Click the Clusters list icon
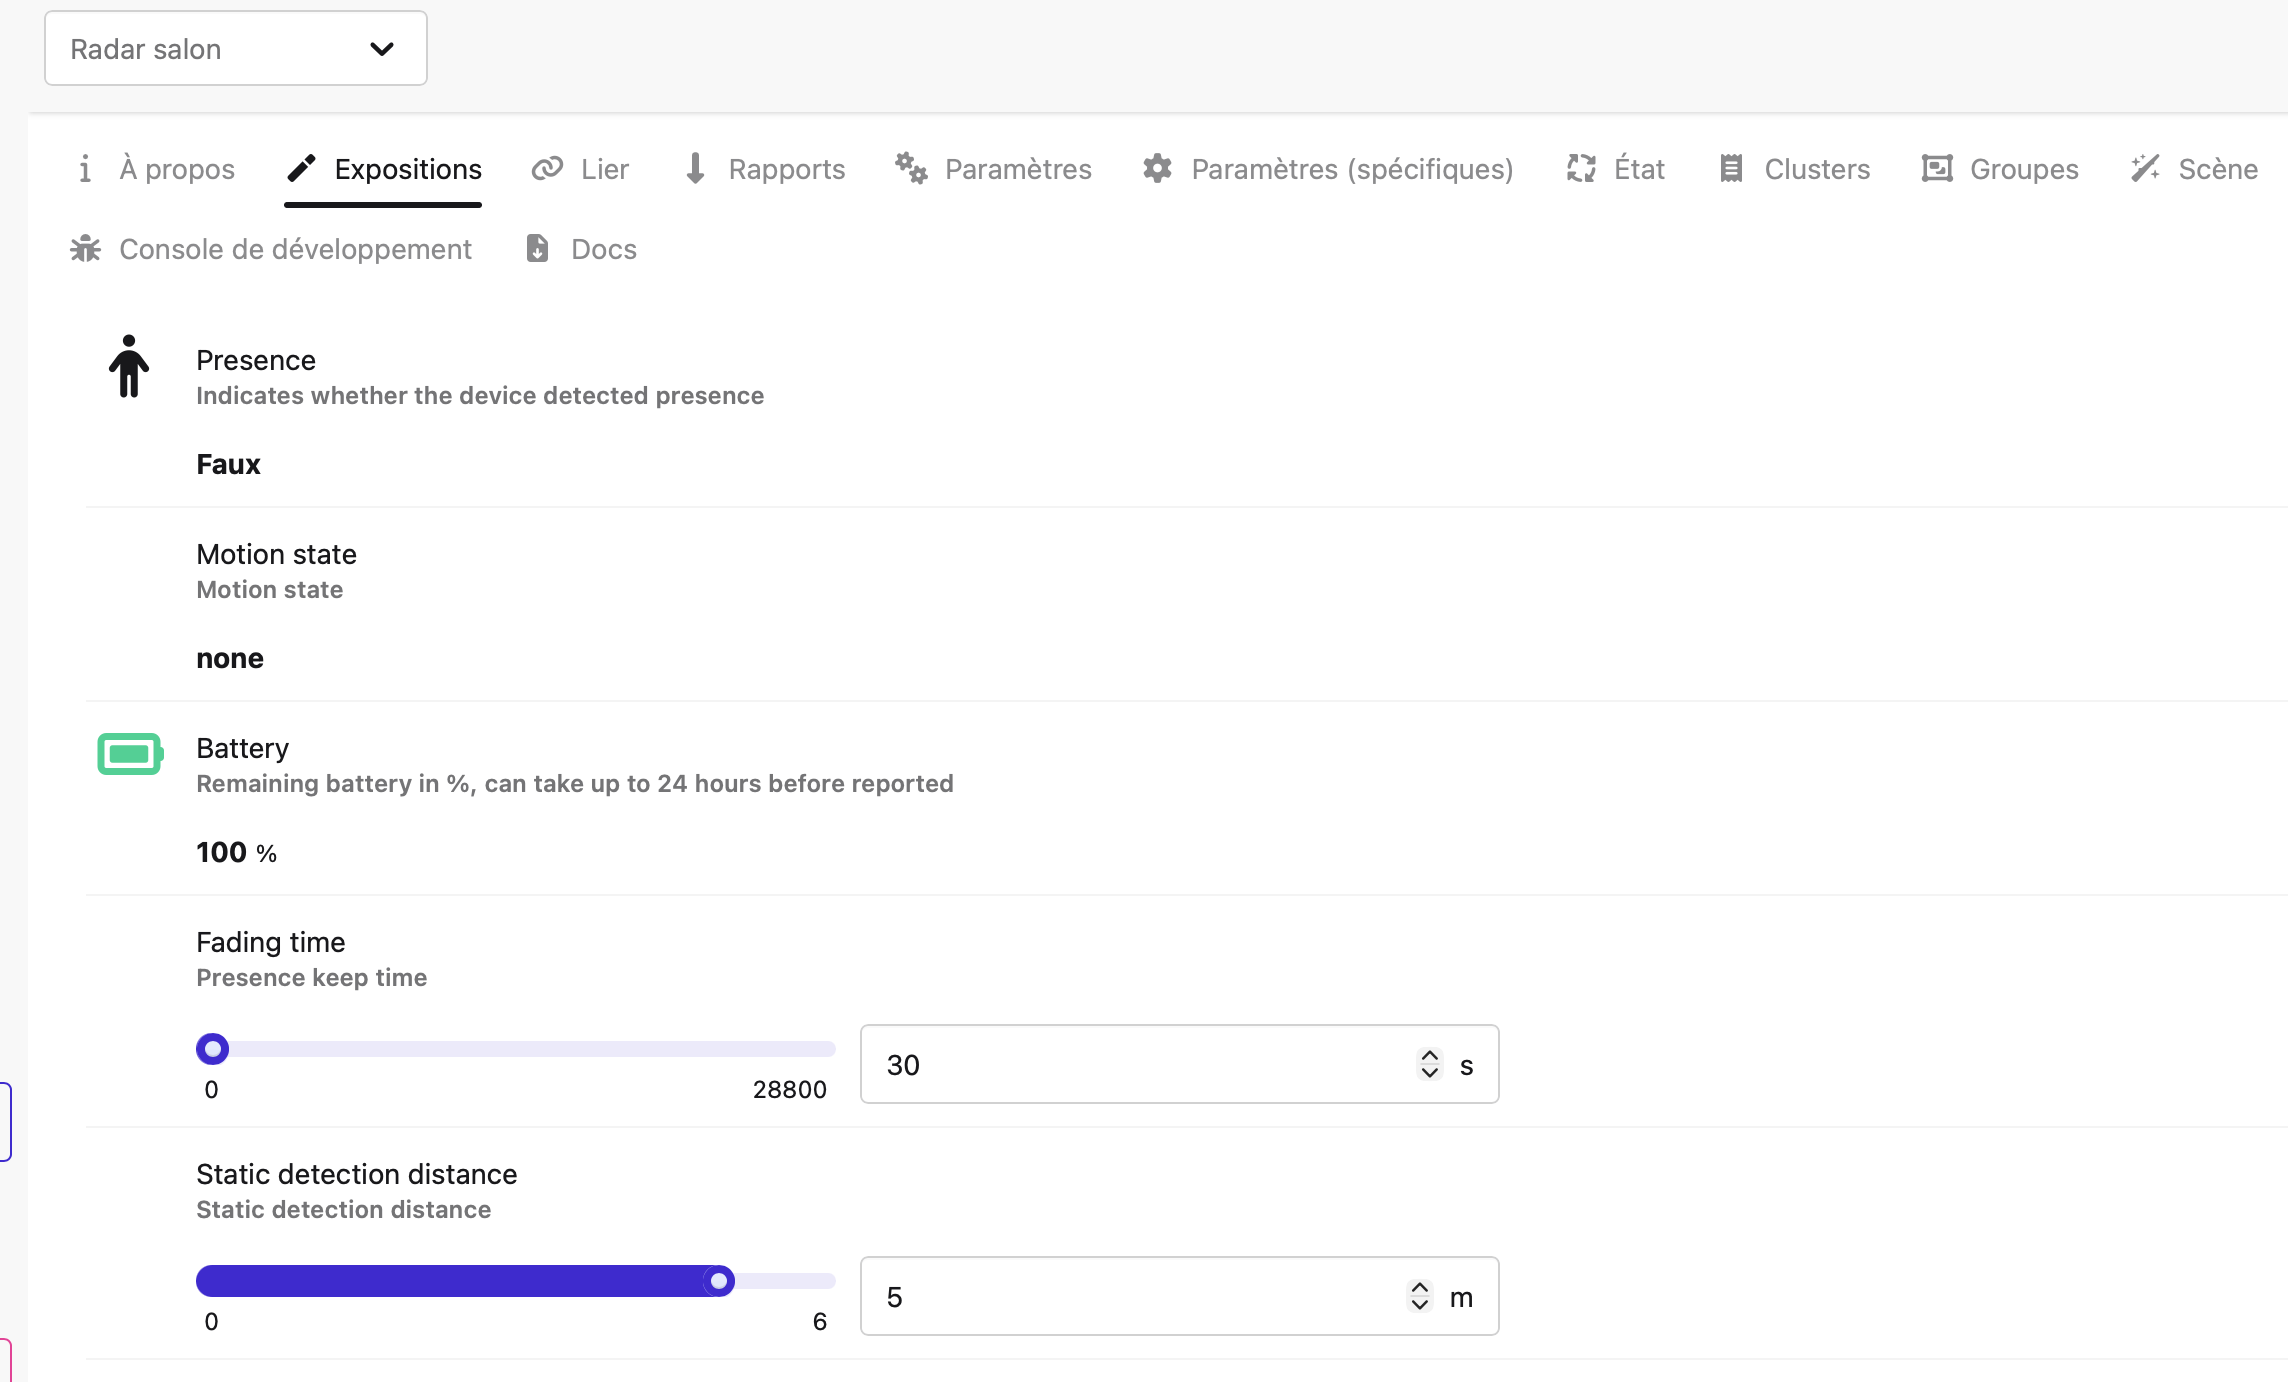Viewport: 2288px width, 1382px height. coord(1731,169)
